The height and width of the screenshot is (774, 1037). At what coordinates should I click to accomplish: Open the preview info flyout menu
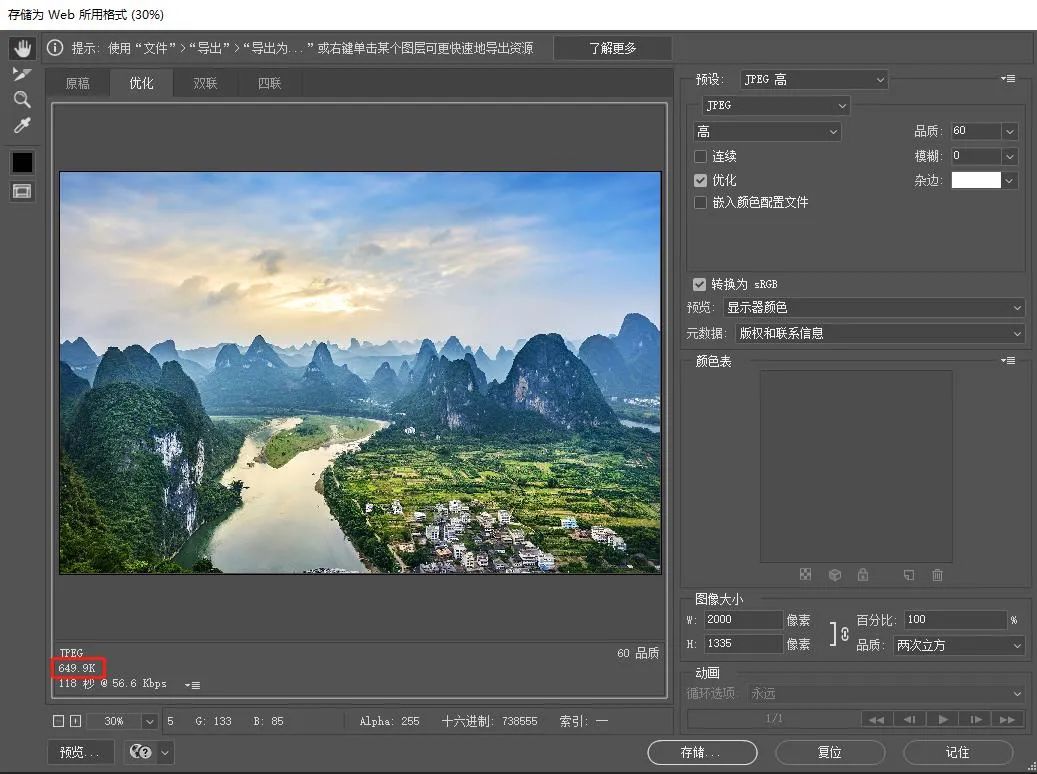pyautogui.click(x=192, y=685)
